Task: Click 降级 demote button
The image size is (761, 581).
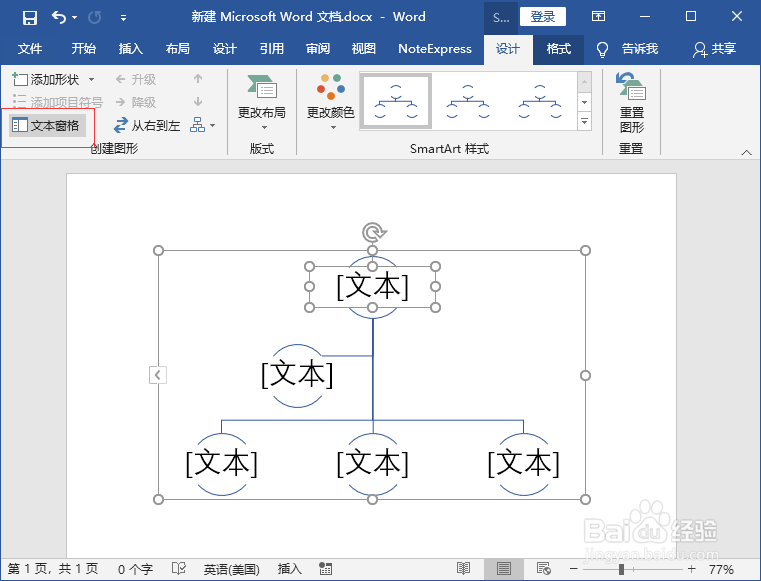Action: coord(136,102)
